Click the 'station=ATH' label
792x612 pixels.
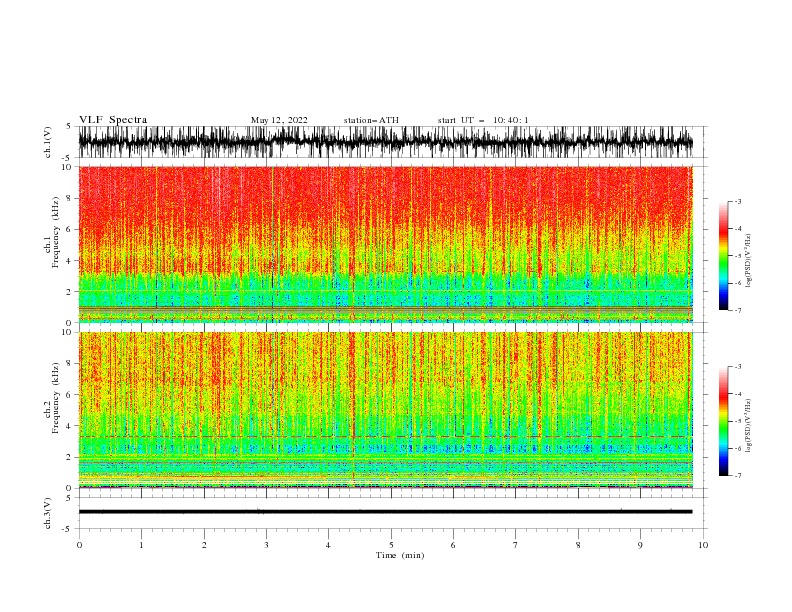(x=371, y=120)
